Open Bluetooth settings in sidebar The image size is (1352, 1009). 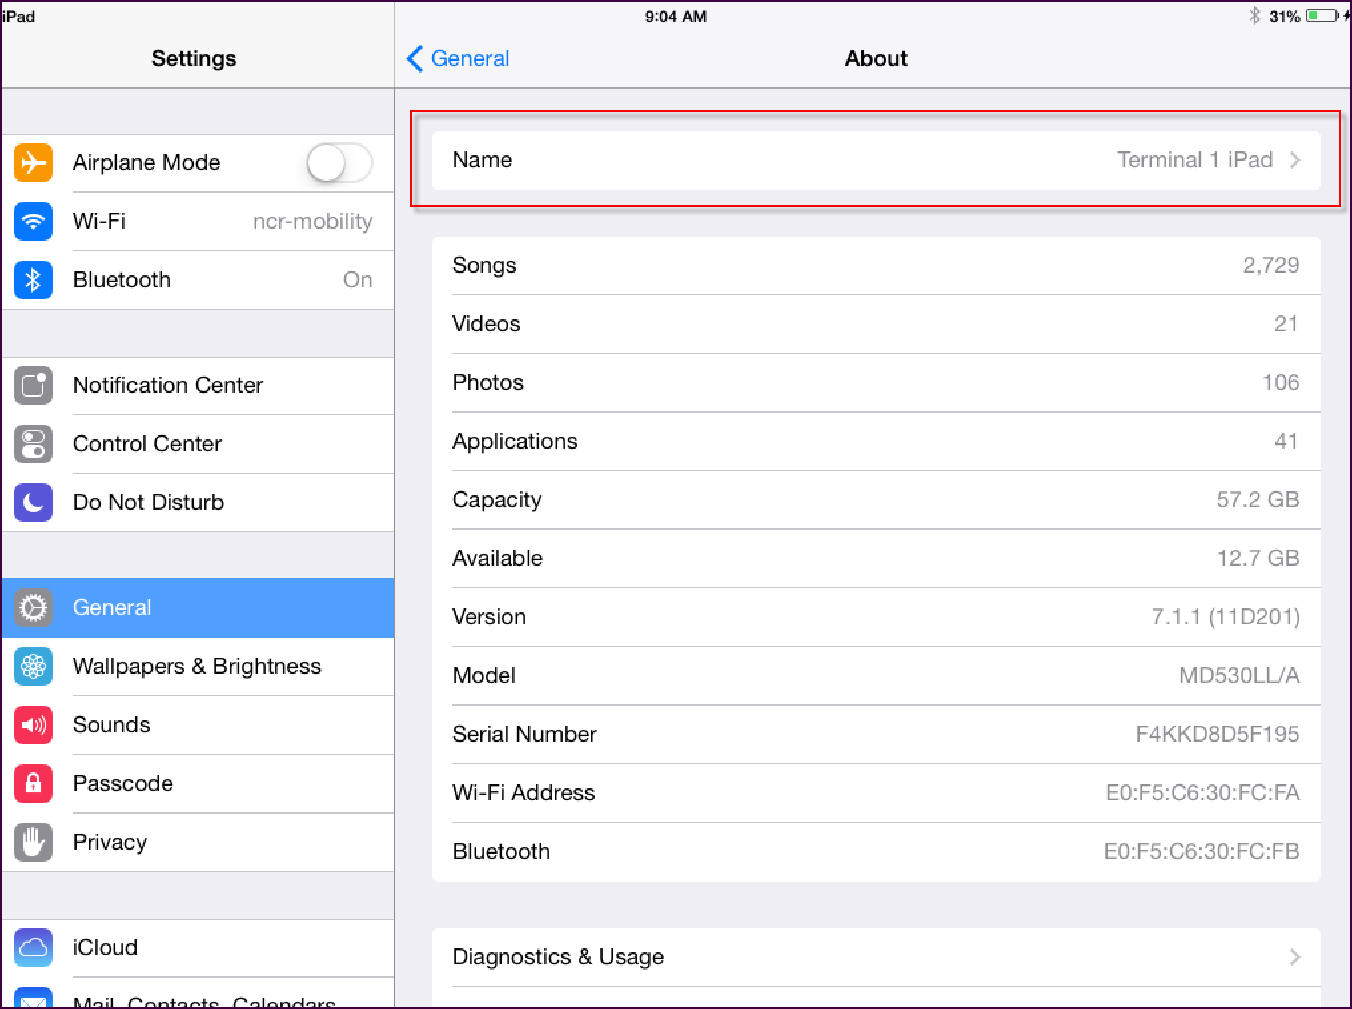pos(198,280)
